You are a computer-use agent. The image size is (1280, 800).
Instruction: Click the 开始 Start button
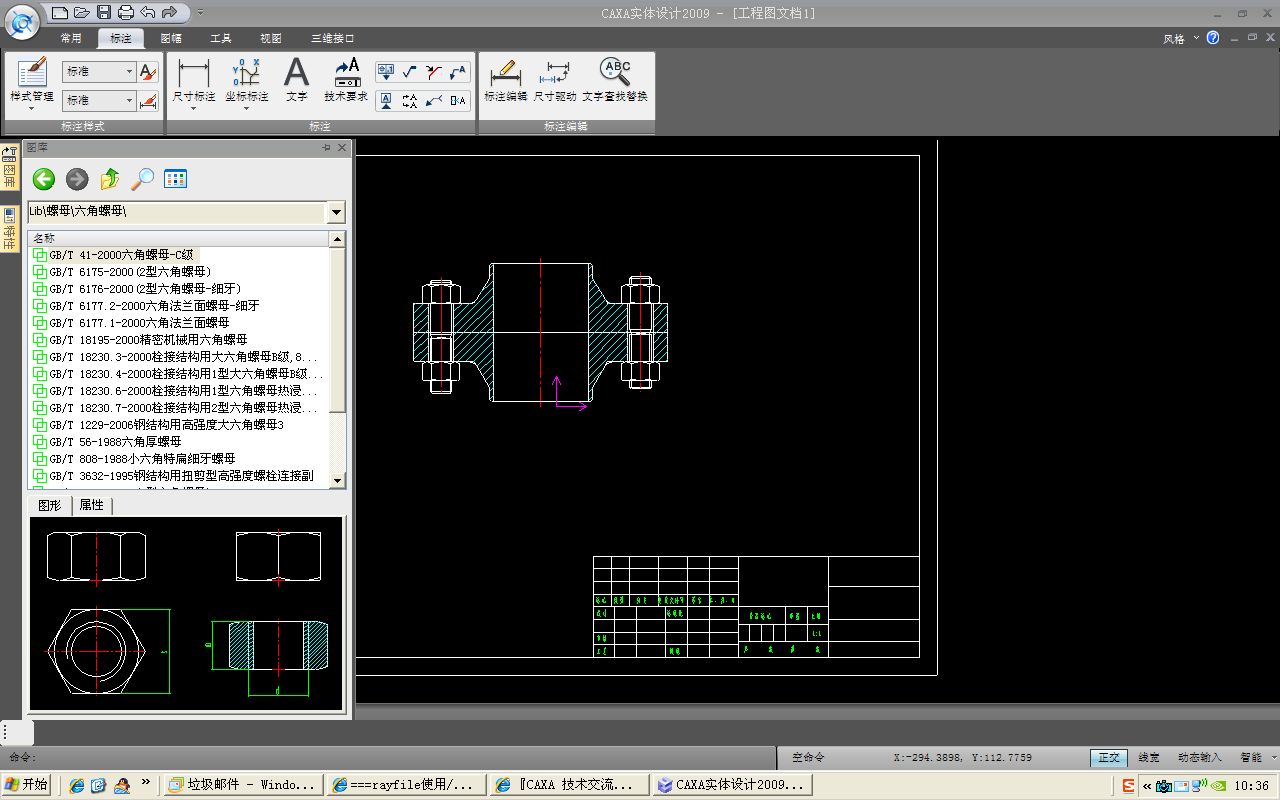pyautogui.click(x=27, y=785)
